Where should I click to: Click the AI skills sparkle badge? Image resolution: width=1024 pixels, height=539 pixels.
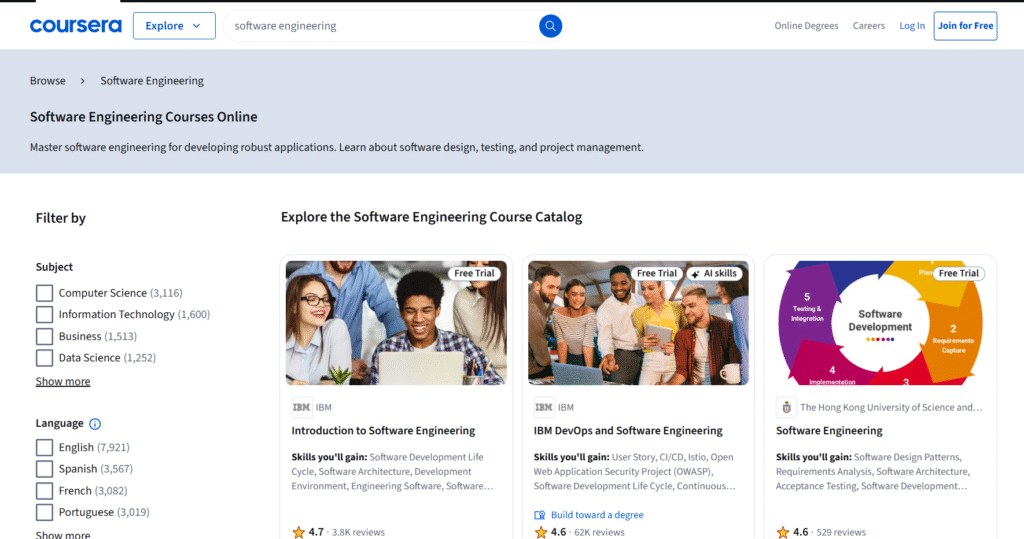714,273
